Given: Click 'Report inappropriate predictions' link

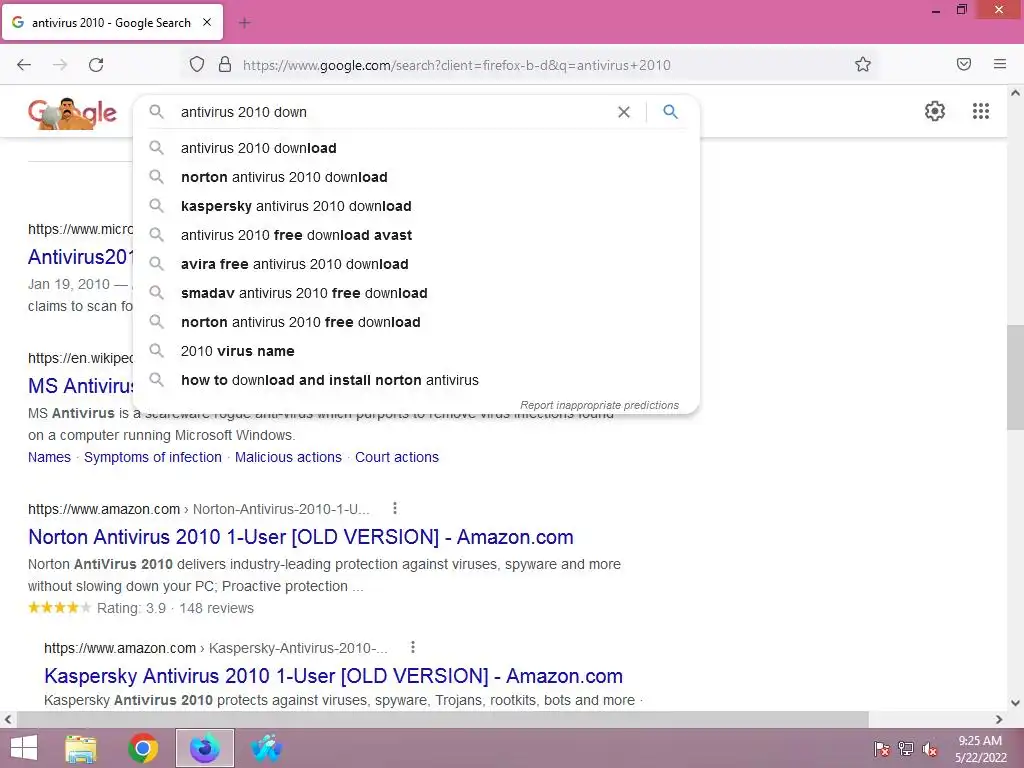Looking at the screenshot, I should [600, 405].
